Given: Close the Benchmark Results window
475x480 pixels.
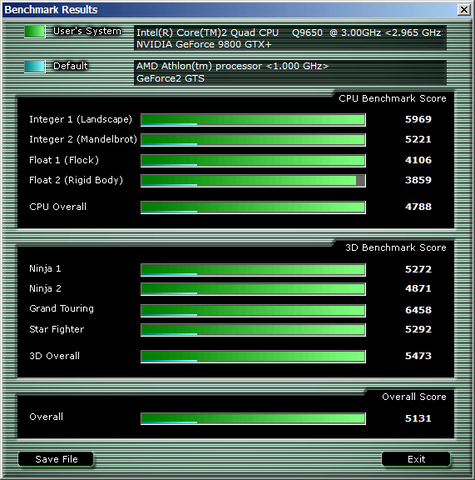Looking at the screenshot, I should point(464,10).
